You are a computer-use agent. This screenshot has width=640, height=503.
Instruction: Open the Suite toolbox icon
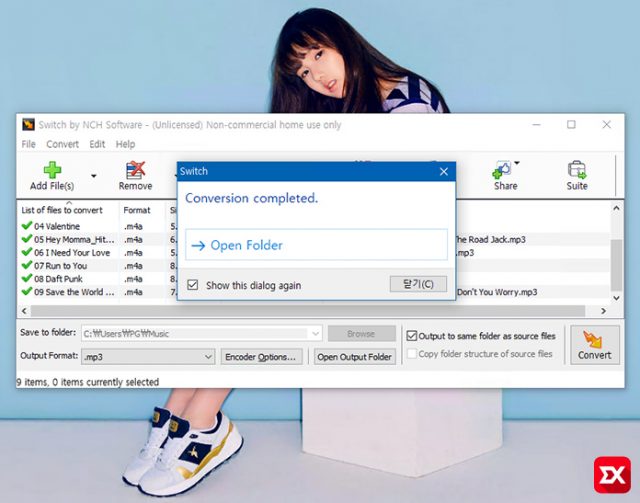[x=577, y=170]
